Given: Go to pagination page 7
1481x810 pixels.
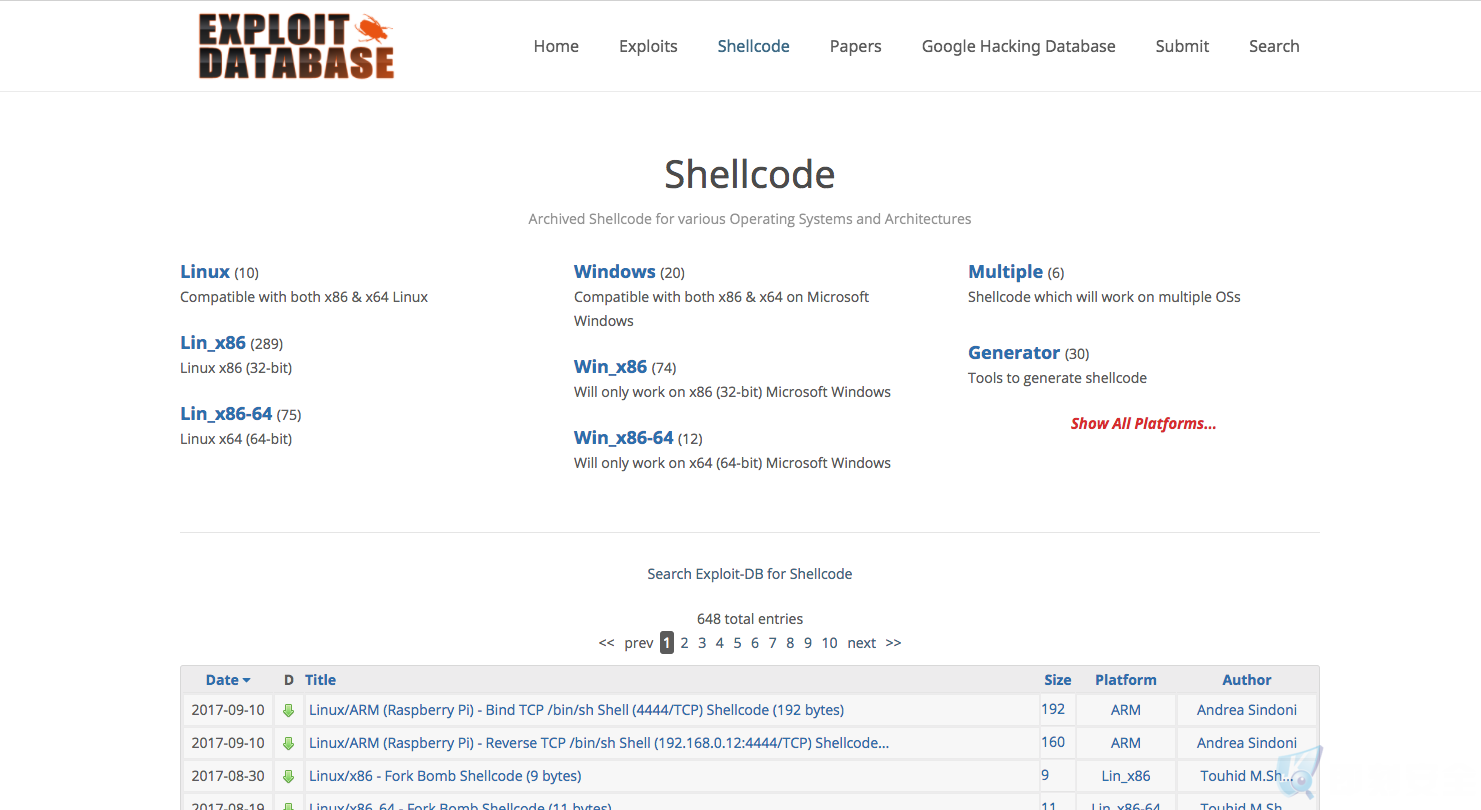Looking at the screenshot, I should tap(772, 643).
